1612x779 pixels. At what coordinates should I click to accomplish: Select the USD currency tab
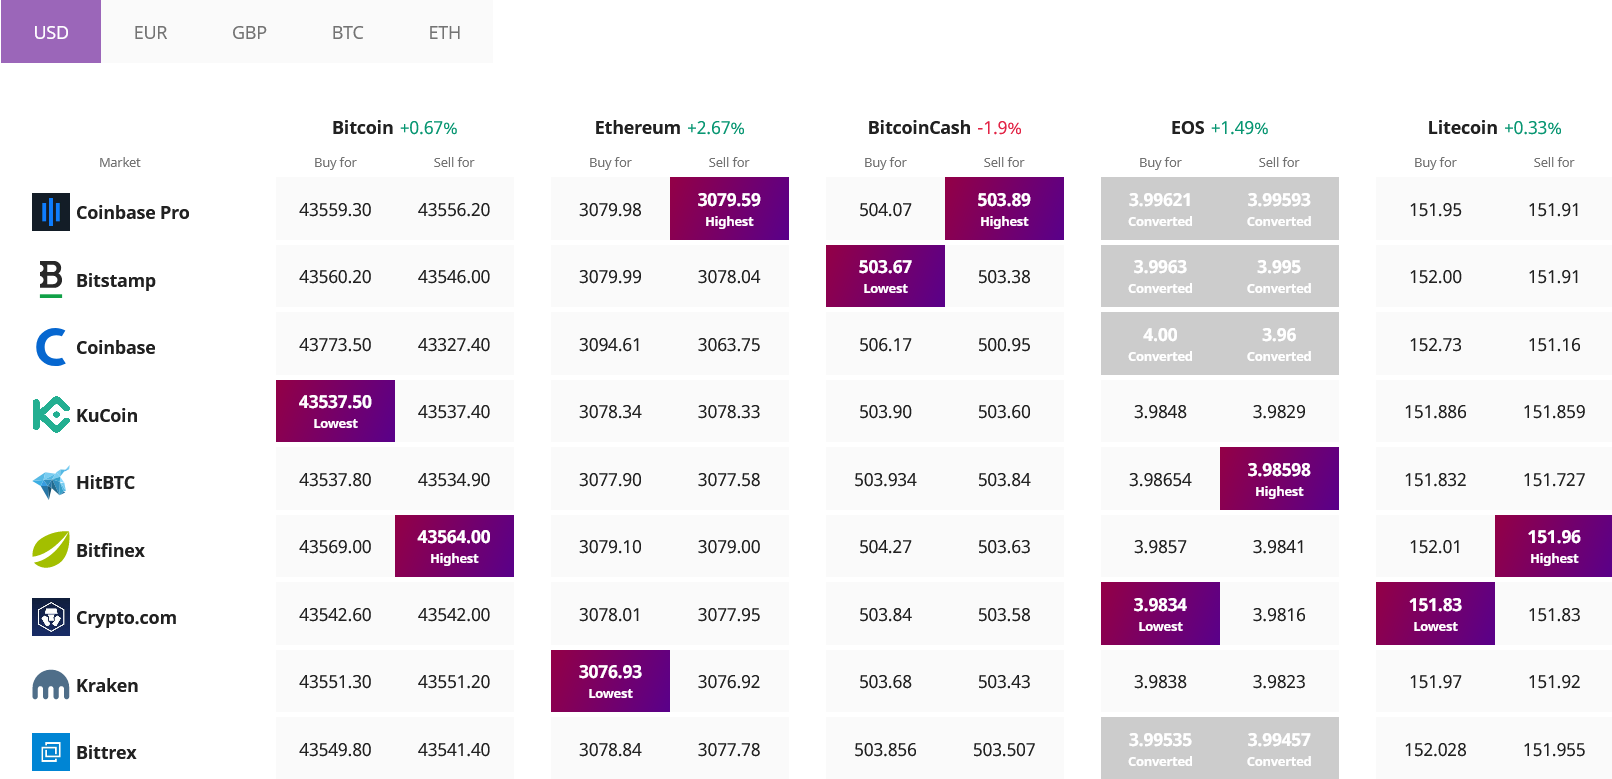(x=51, y=32)
